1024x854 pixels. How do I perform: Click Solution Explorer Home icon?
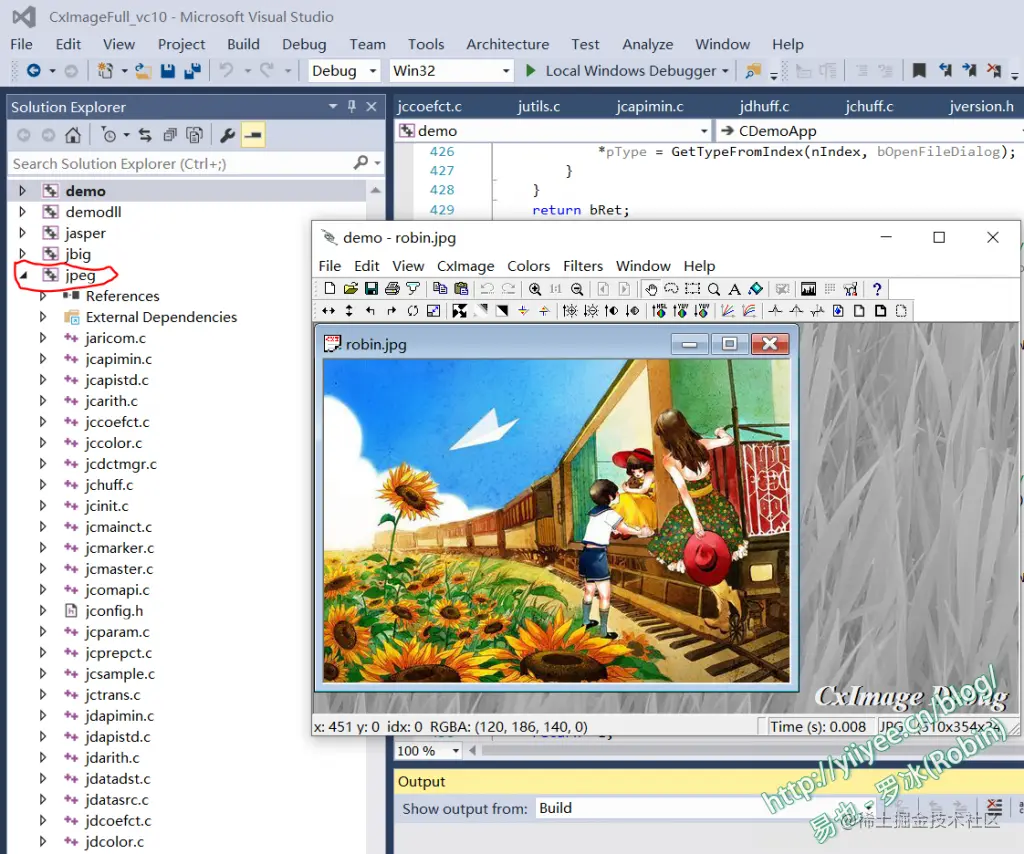click(x=73, y=135)
